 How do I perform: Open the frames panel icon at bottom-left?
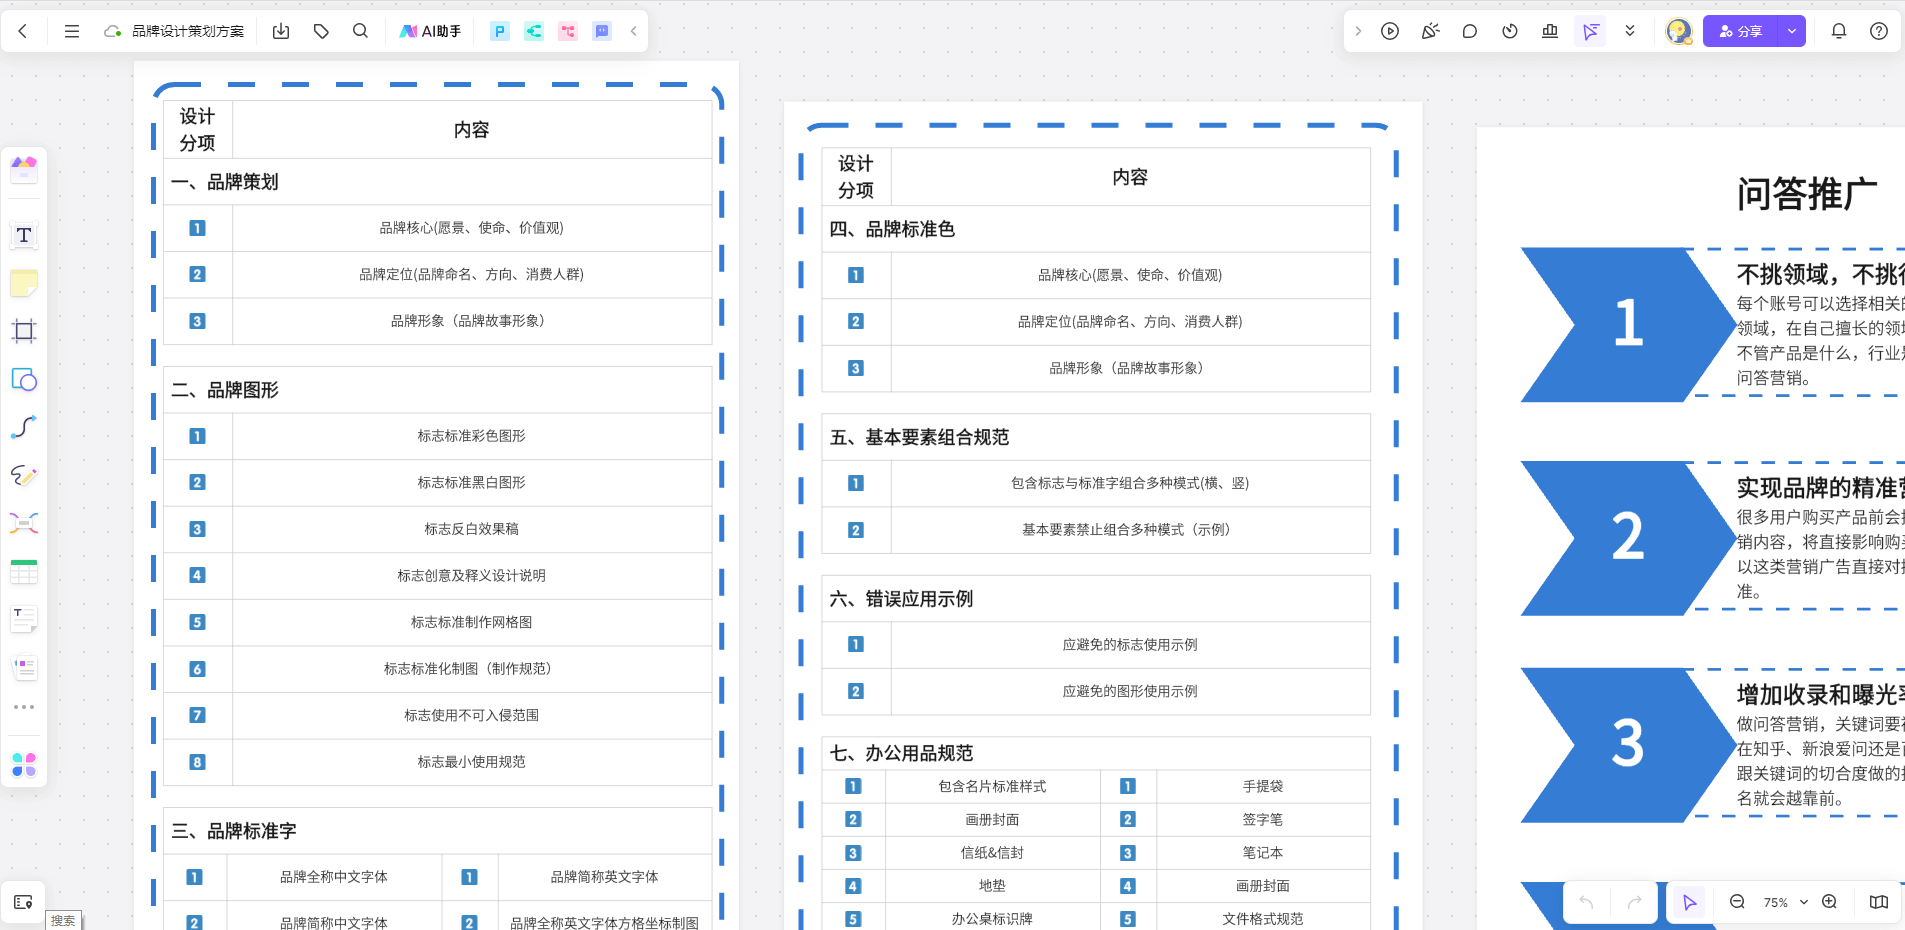coord(24,902)
